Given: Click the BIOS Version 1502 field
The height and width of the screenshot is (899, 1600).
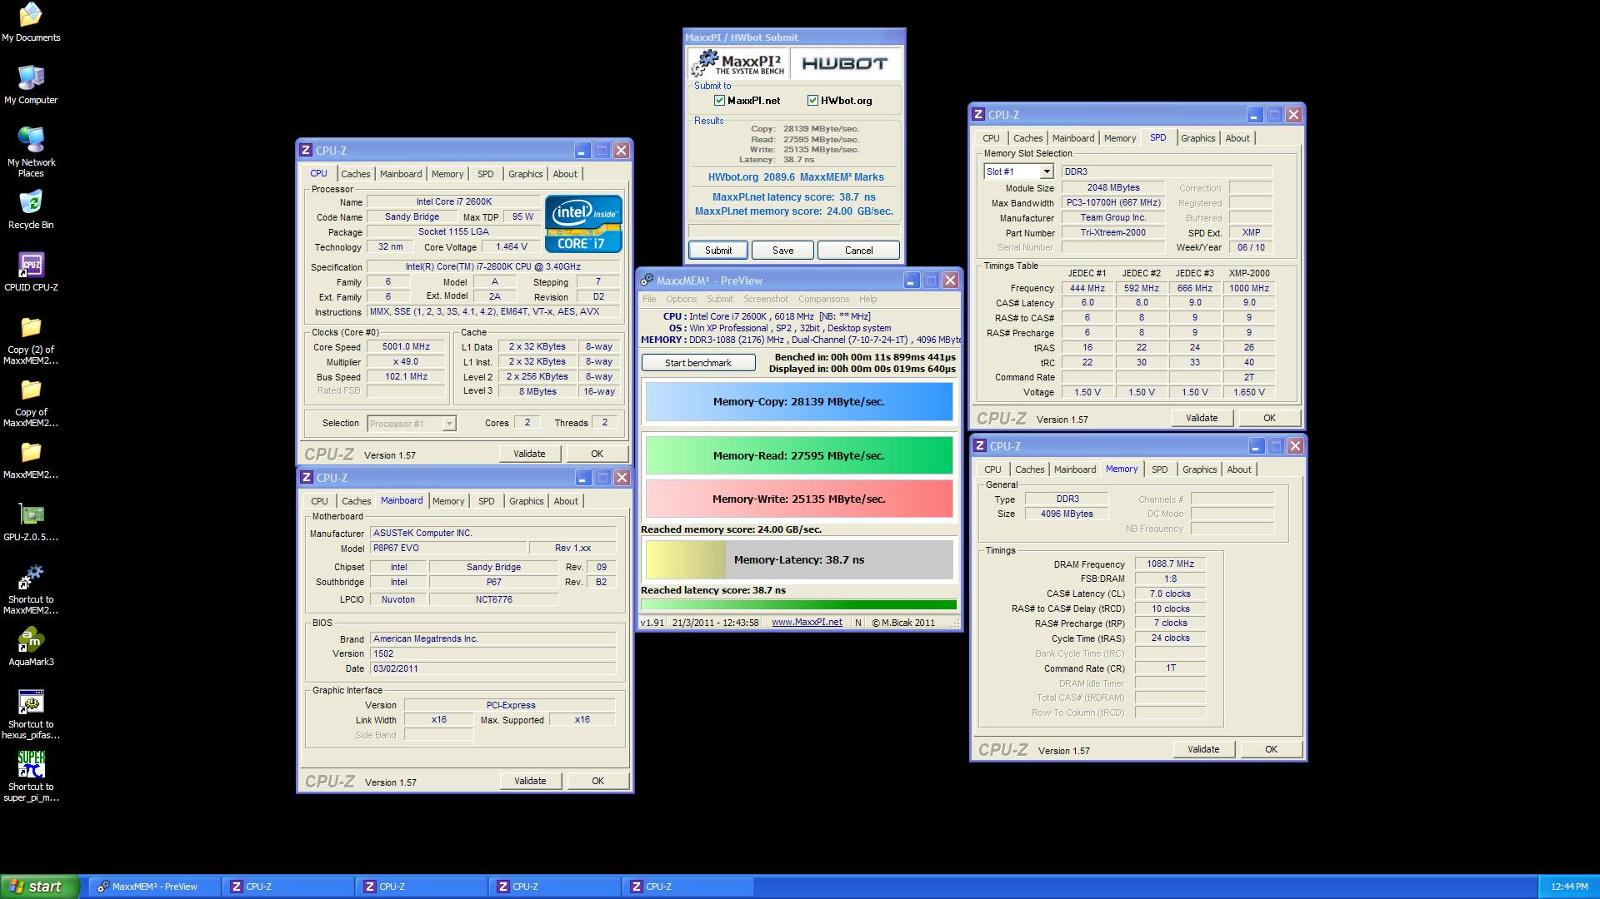Looking at the screenshot, I should tap(493, 654).
